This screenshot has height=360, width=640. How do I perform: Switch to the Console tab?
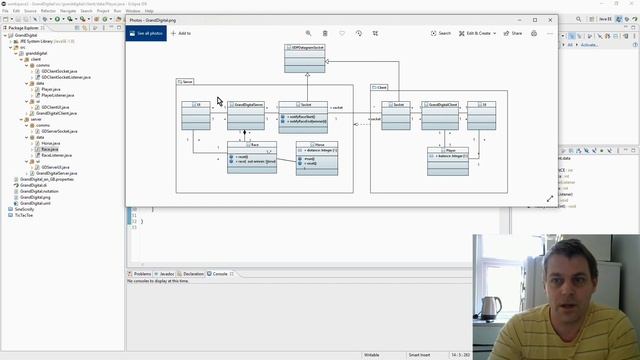pyautogui.click(x=220, y=274)
